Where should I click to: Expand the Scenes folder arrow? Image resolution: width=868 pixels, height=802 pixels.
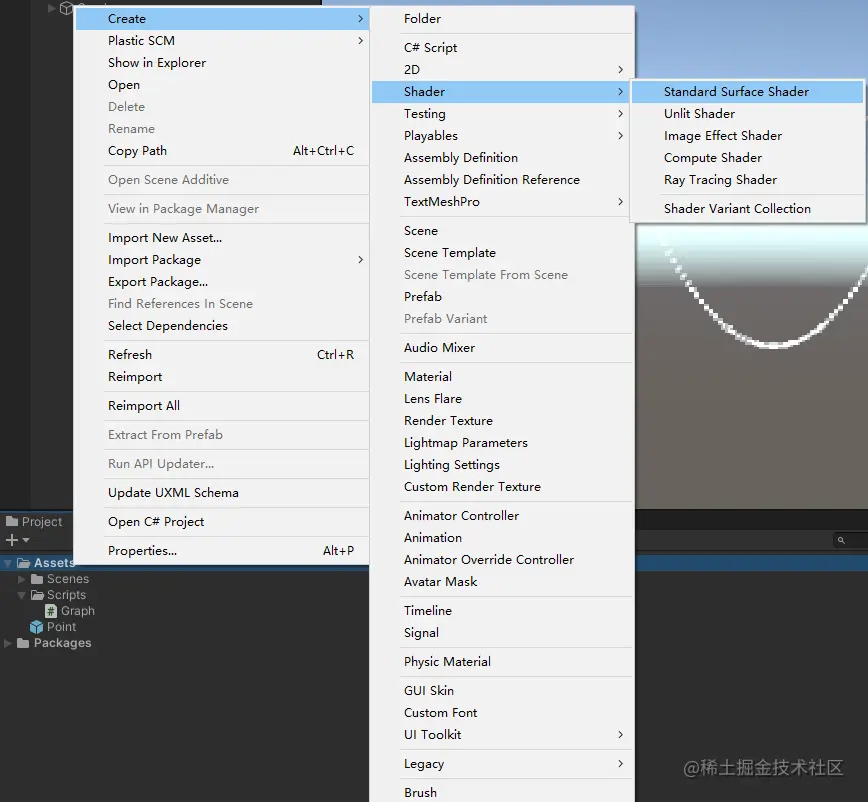(x=22, y=579)
